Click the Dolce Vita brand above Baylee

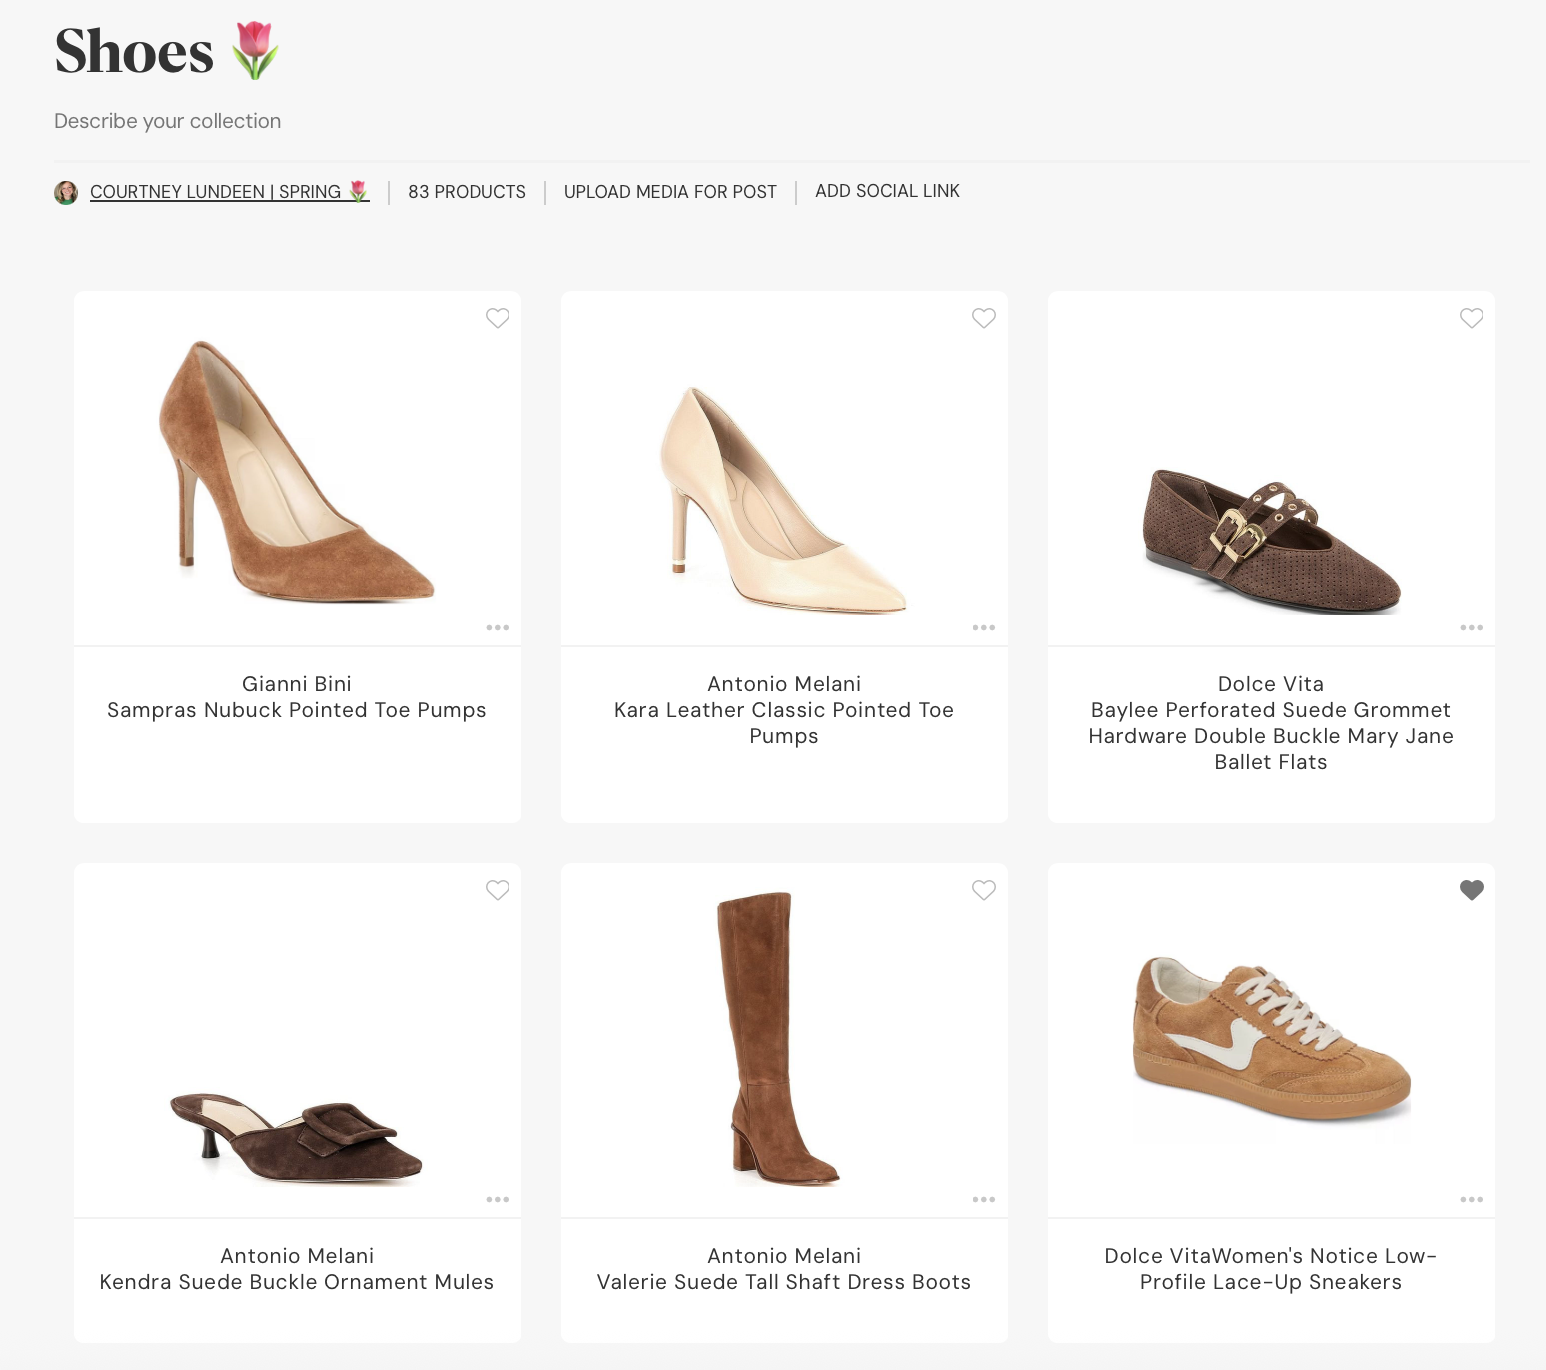pyautogui.click(x=1271, y=684)
